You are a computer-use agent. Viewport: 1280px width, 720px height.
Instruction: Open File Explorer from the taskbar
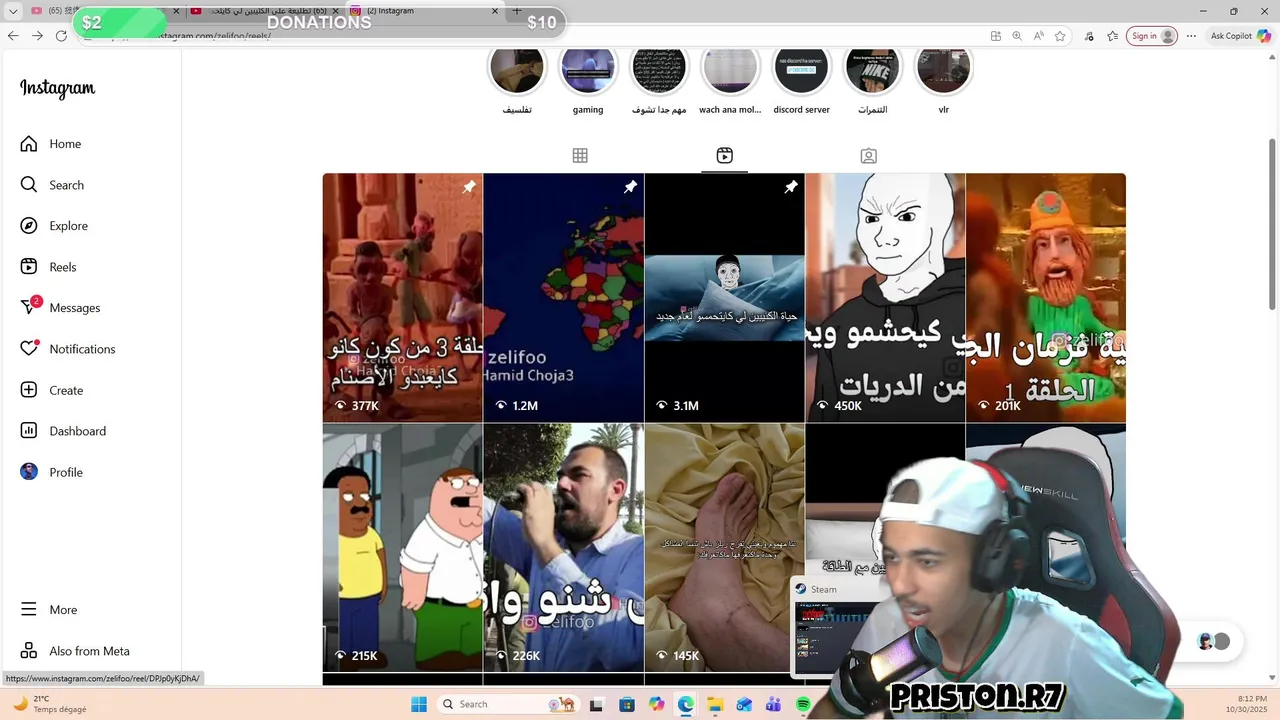(x=715, y=704)
